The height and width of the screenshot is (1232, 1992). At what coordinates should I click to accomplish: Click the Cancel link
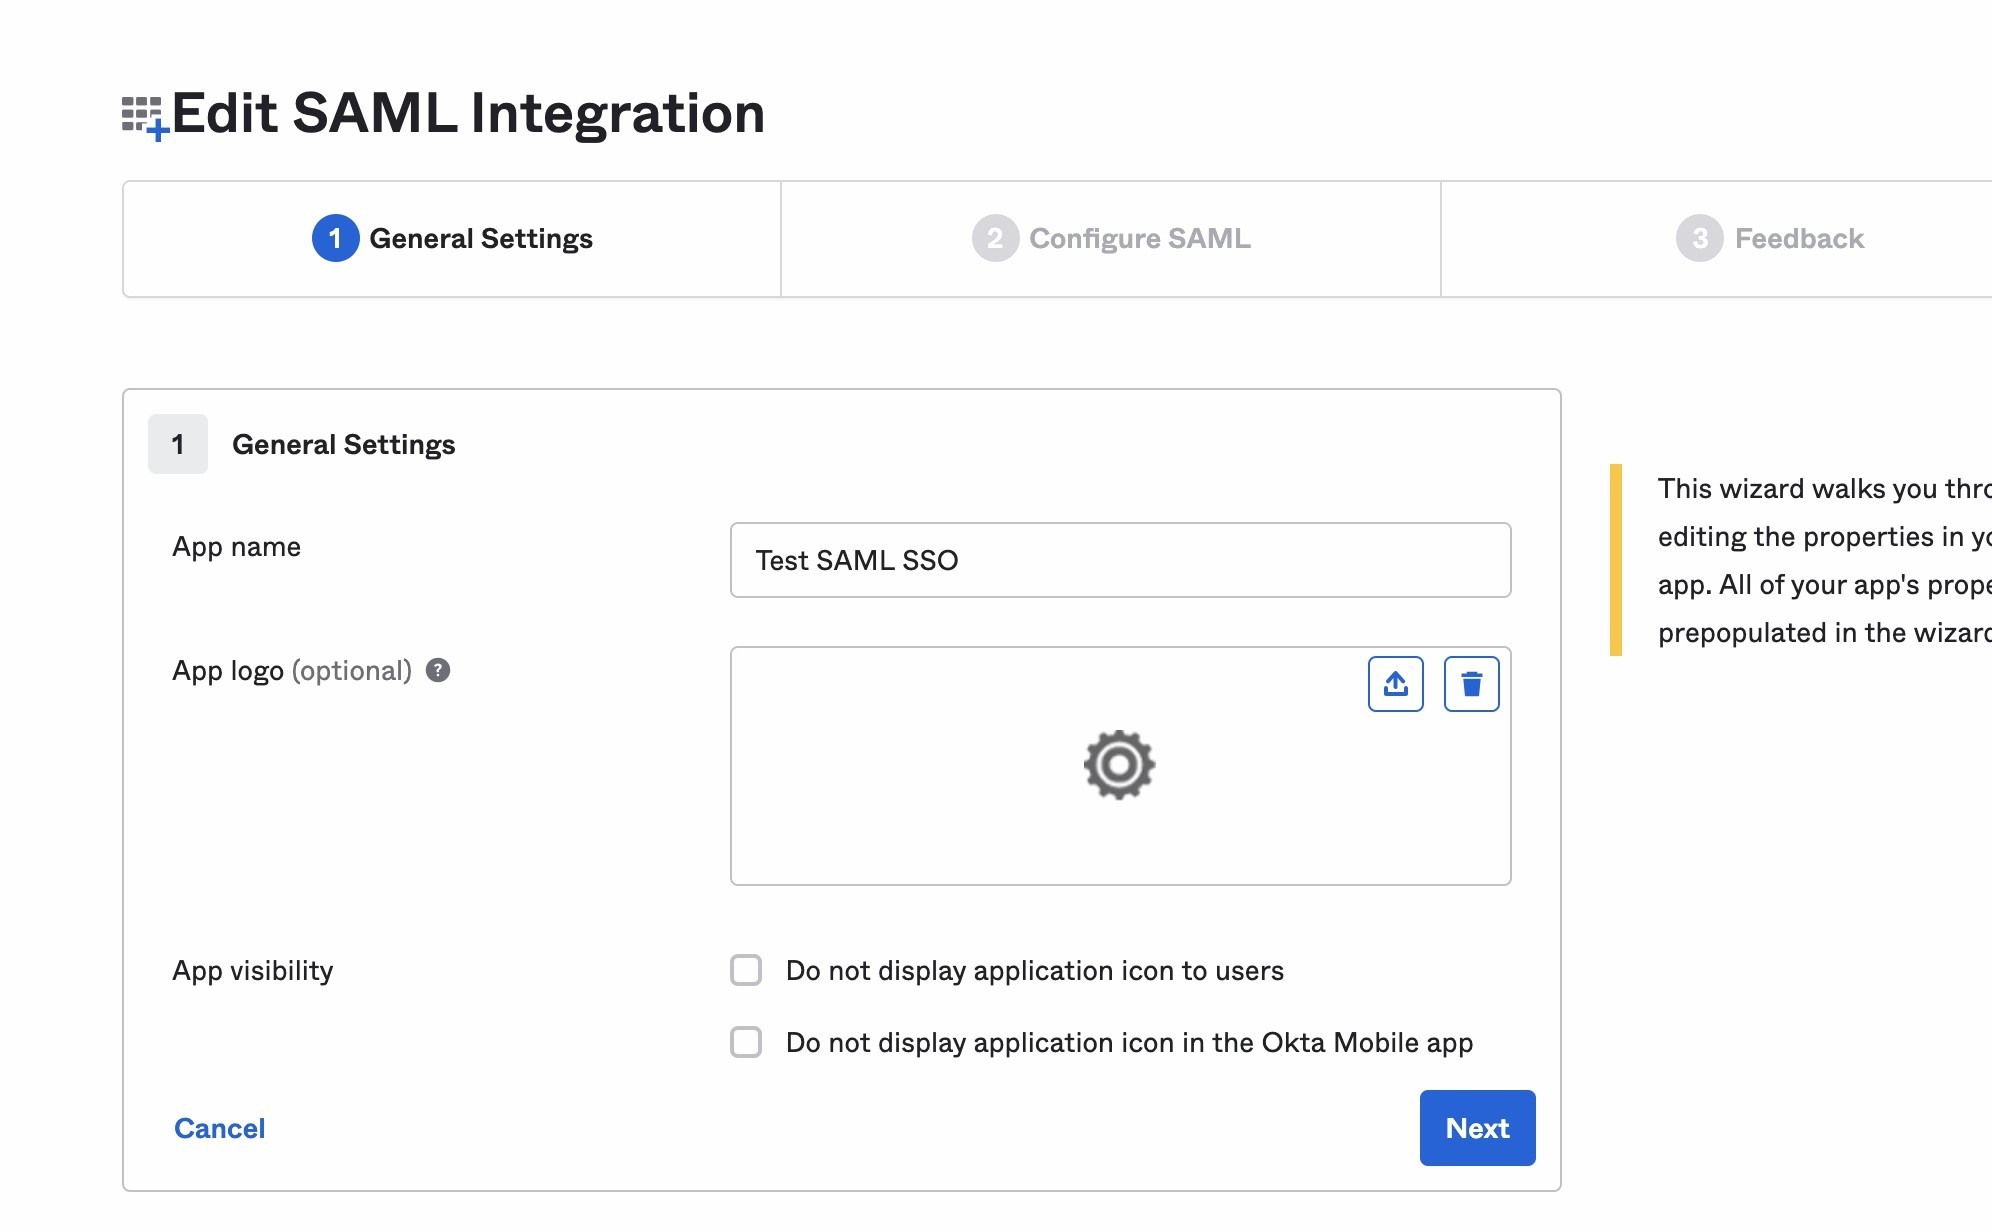(x=219, y=1128)
